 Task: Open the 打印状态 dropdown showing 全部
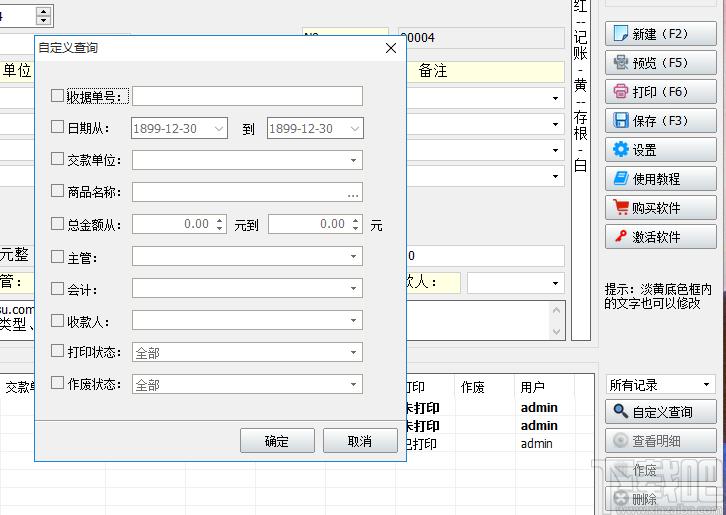pos(353,352)
